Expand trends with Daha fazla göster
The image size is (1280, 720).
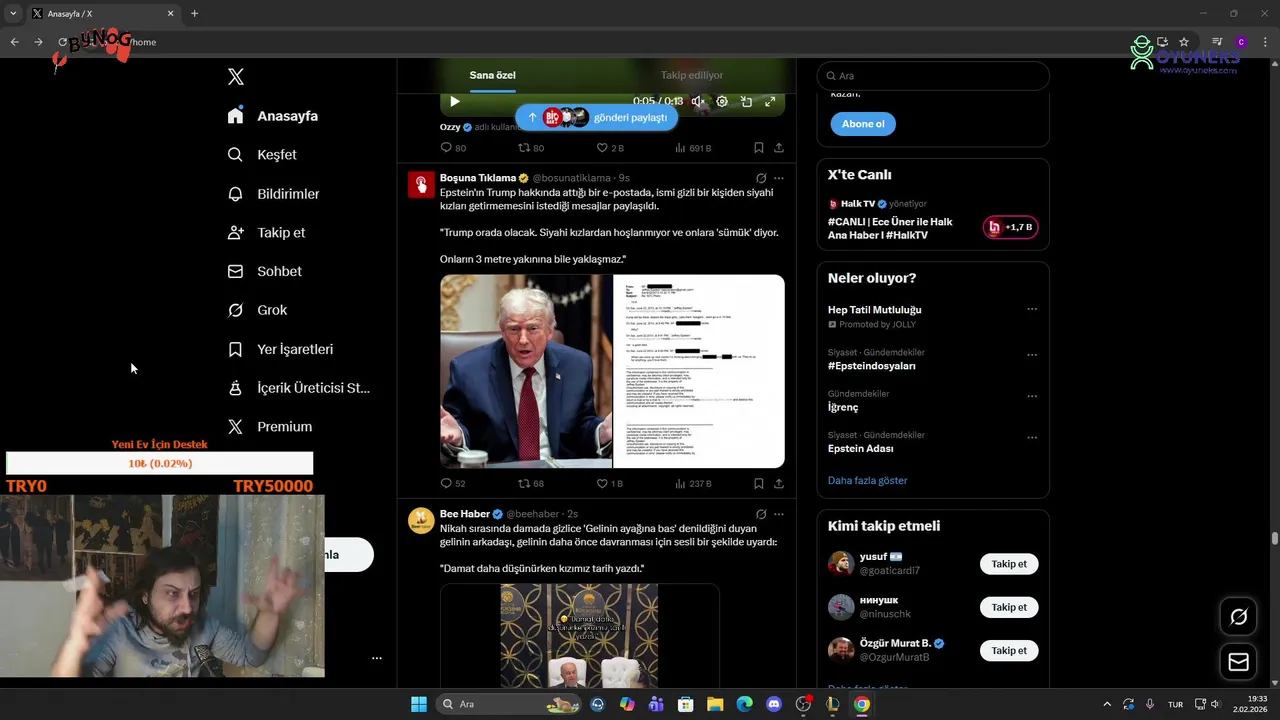867,480
